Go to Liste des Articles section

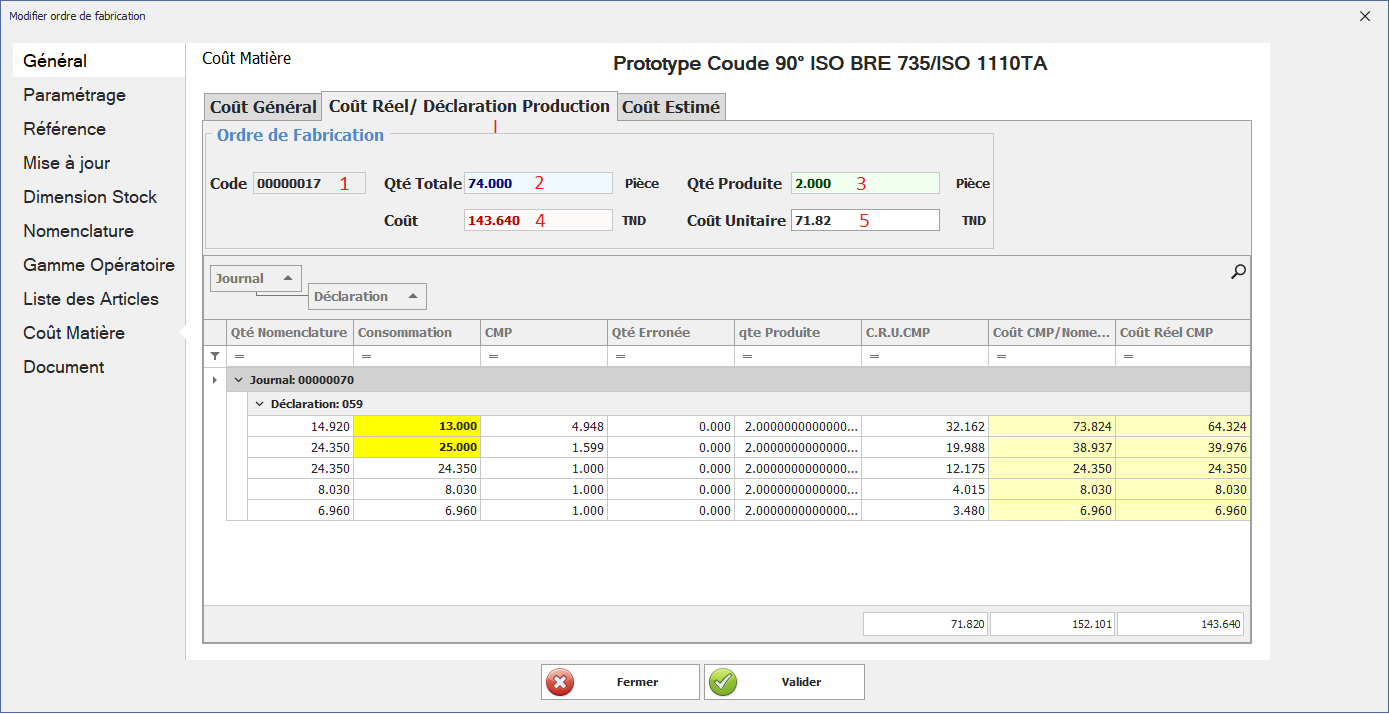(91, 299)
